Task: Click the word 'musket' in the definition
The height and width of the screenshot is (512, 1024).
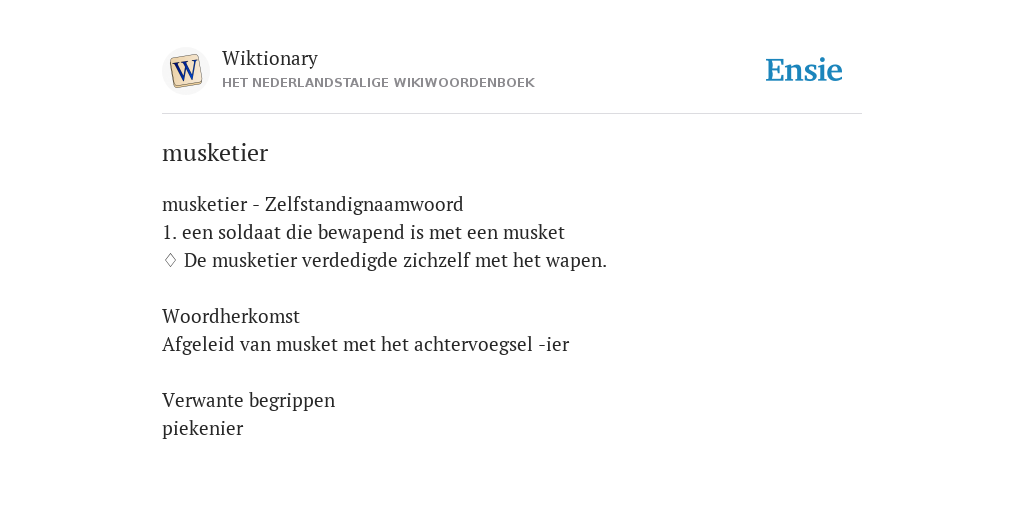Action: click(534, 232)
